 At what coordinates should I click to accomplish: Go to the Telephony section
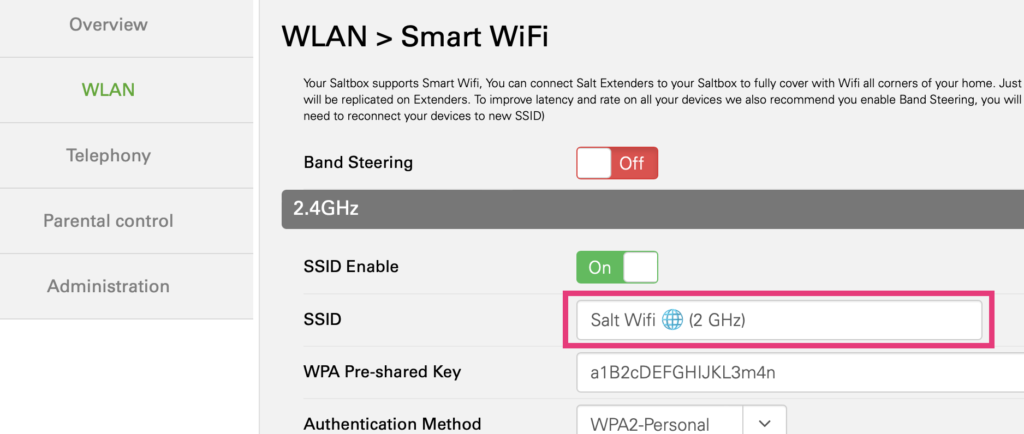108,156
